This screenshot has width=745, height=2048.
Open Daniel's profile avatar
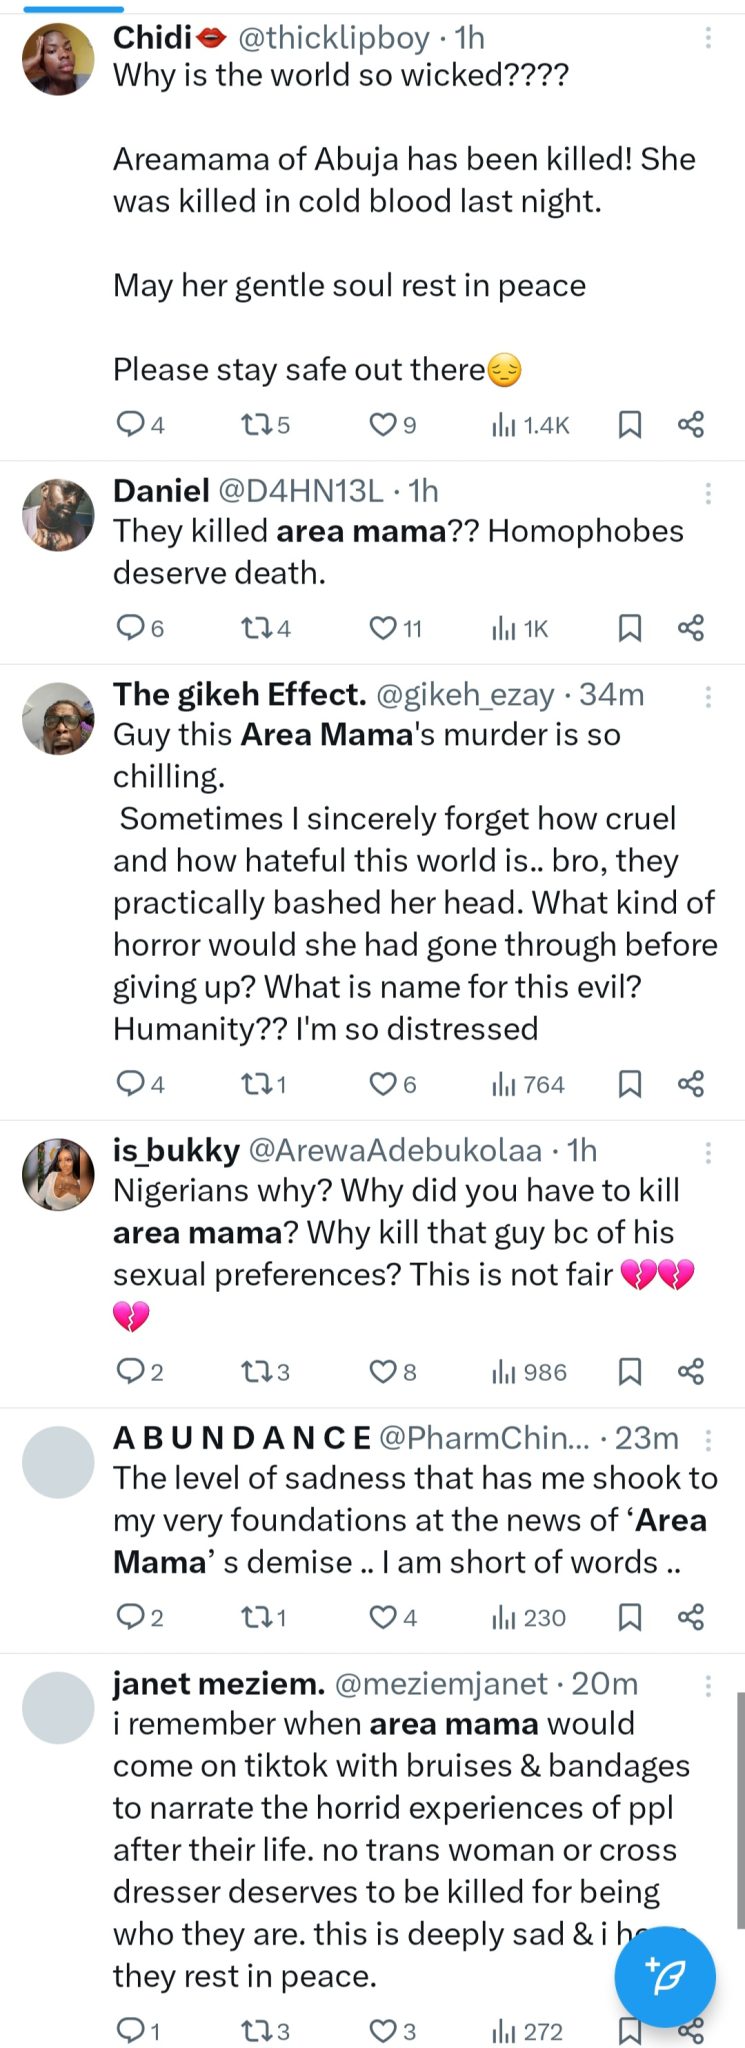(x=58, y=515)
